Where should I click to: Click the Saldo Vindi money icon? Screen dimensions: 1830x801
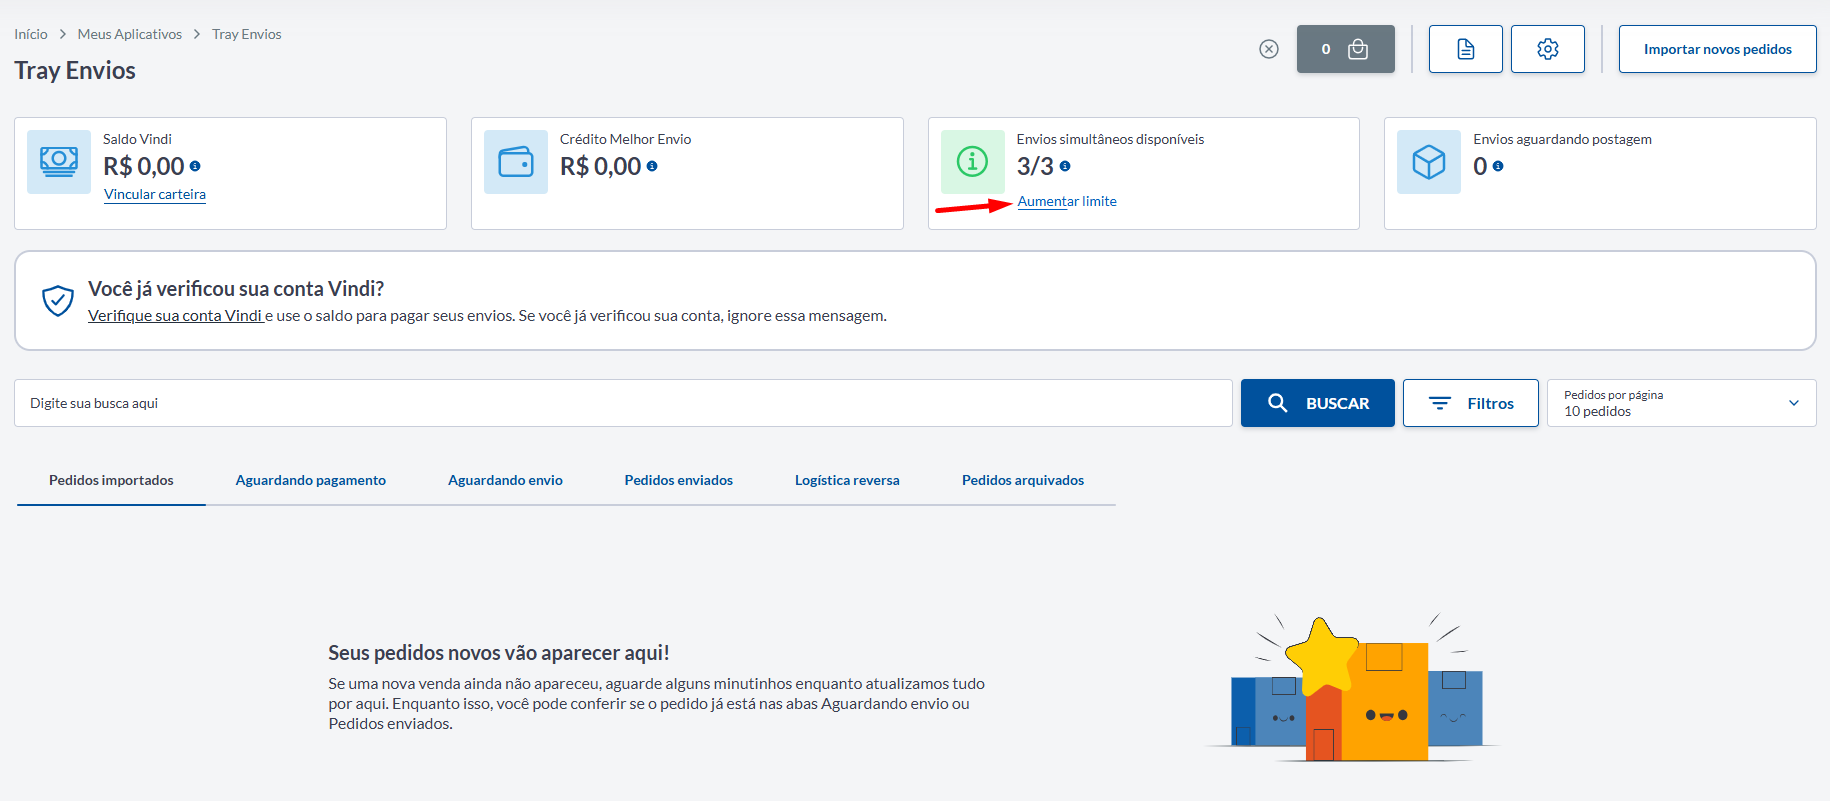click(x=59, y=162)
